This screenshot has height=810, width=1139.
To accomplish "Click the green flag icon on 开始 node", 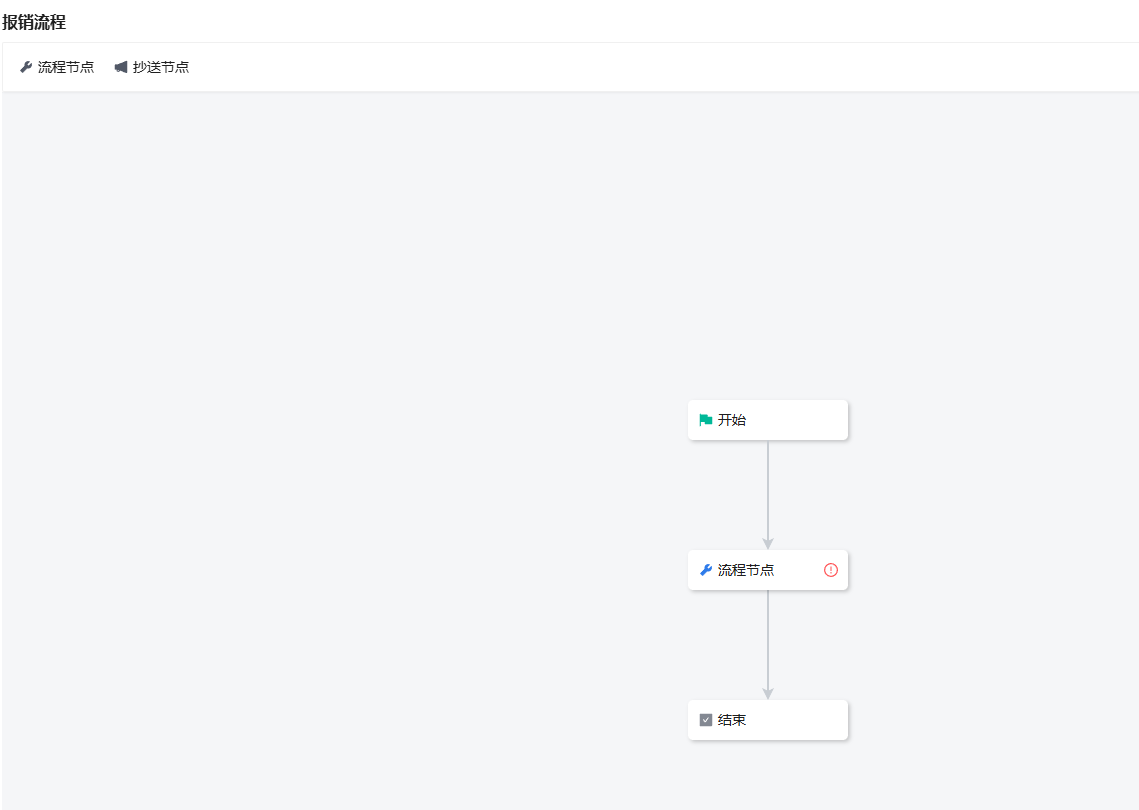I will pyautogui.click(x=706, y=420).
